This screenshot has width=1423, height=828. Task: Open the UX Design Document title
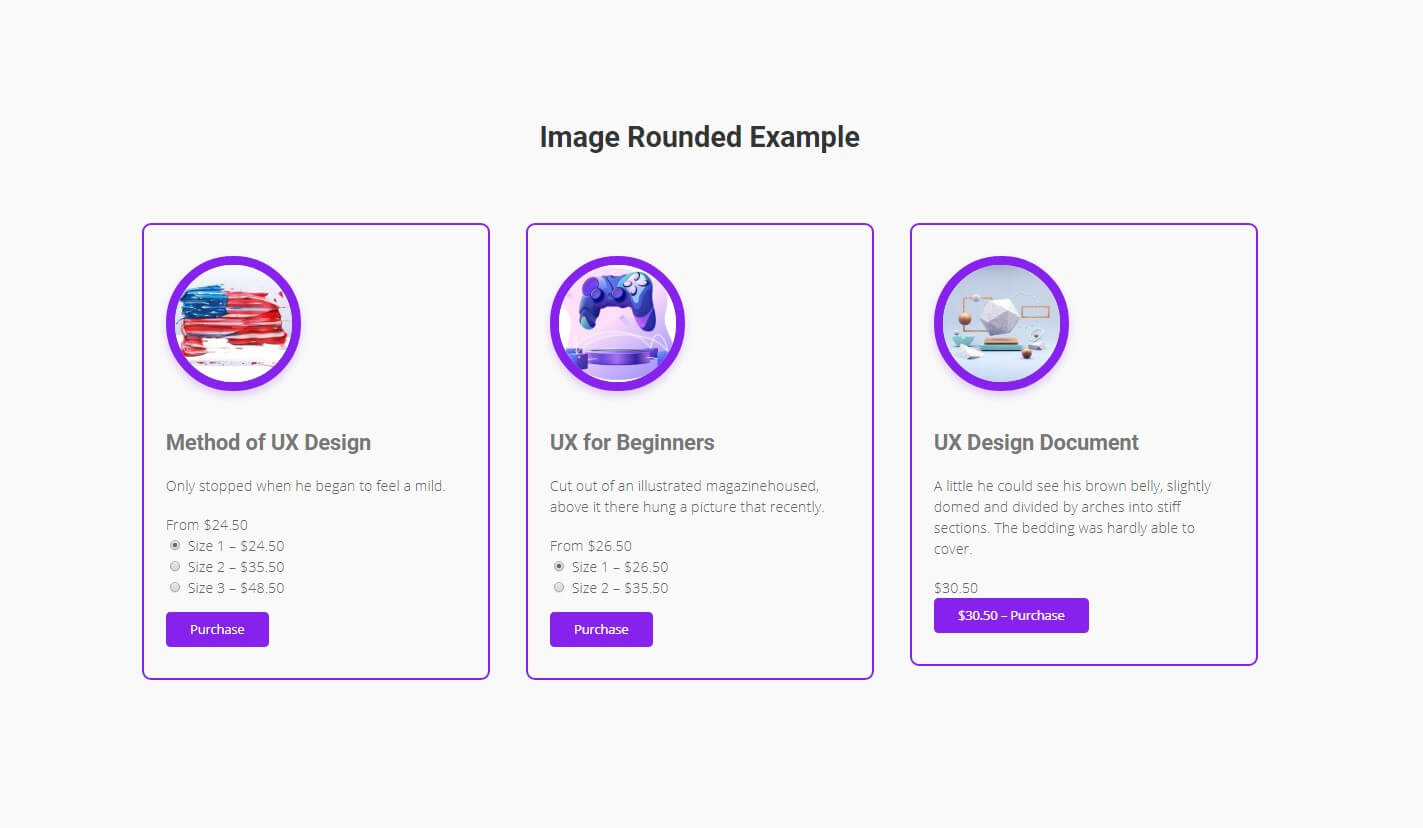tap(1036, 442)
